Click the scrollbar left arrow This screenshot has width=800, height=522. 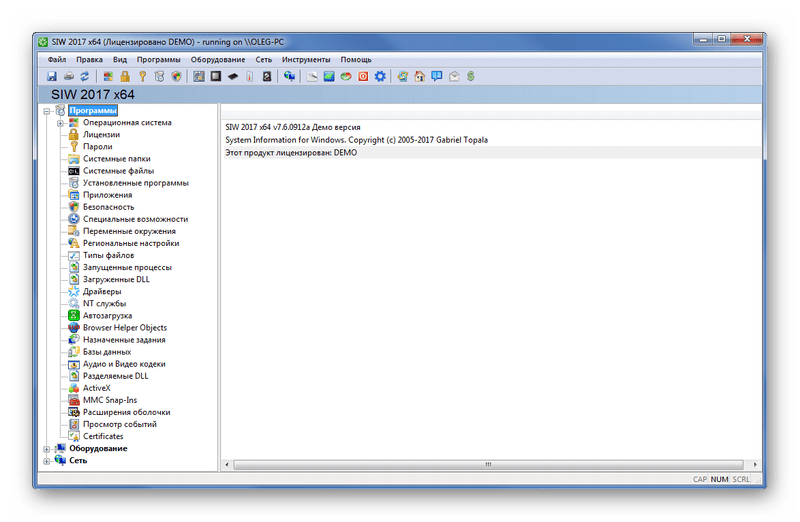[x=227, y=465]
